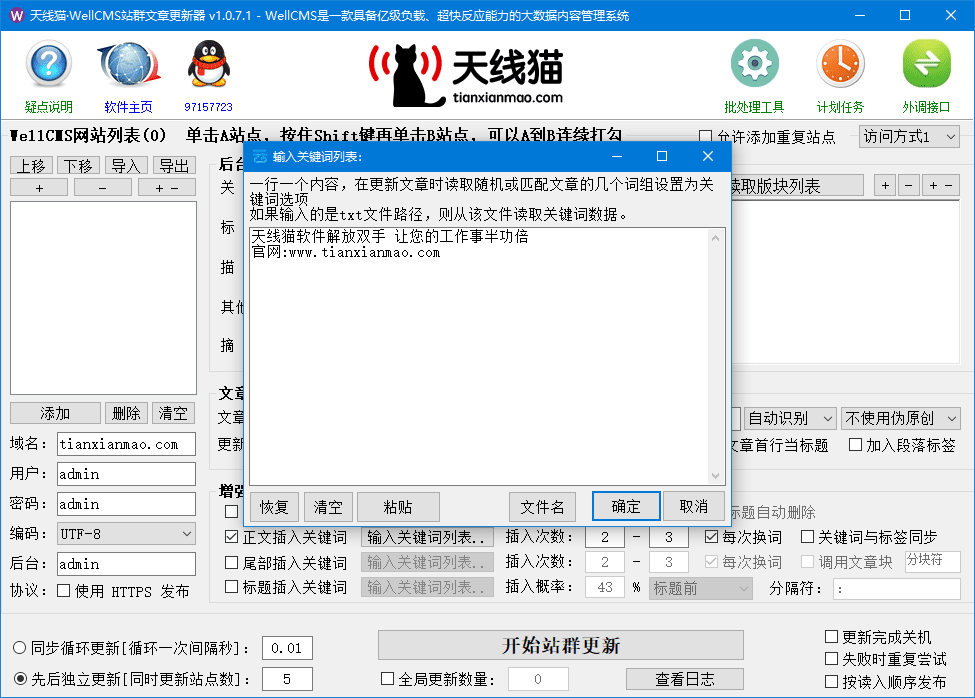Click 粘贴 button in keyword dialog
Image resolution: width=975 pixels, height=698 pixels.
click(398, 507)
